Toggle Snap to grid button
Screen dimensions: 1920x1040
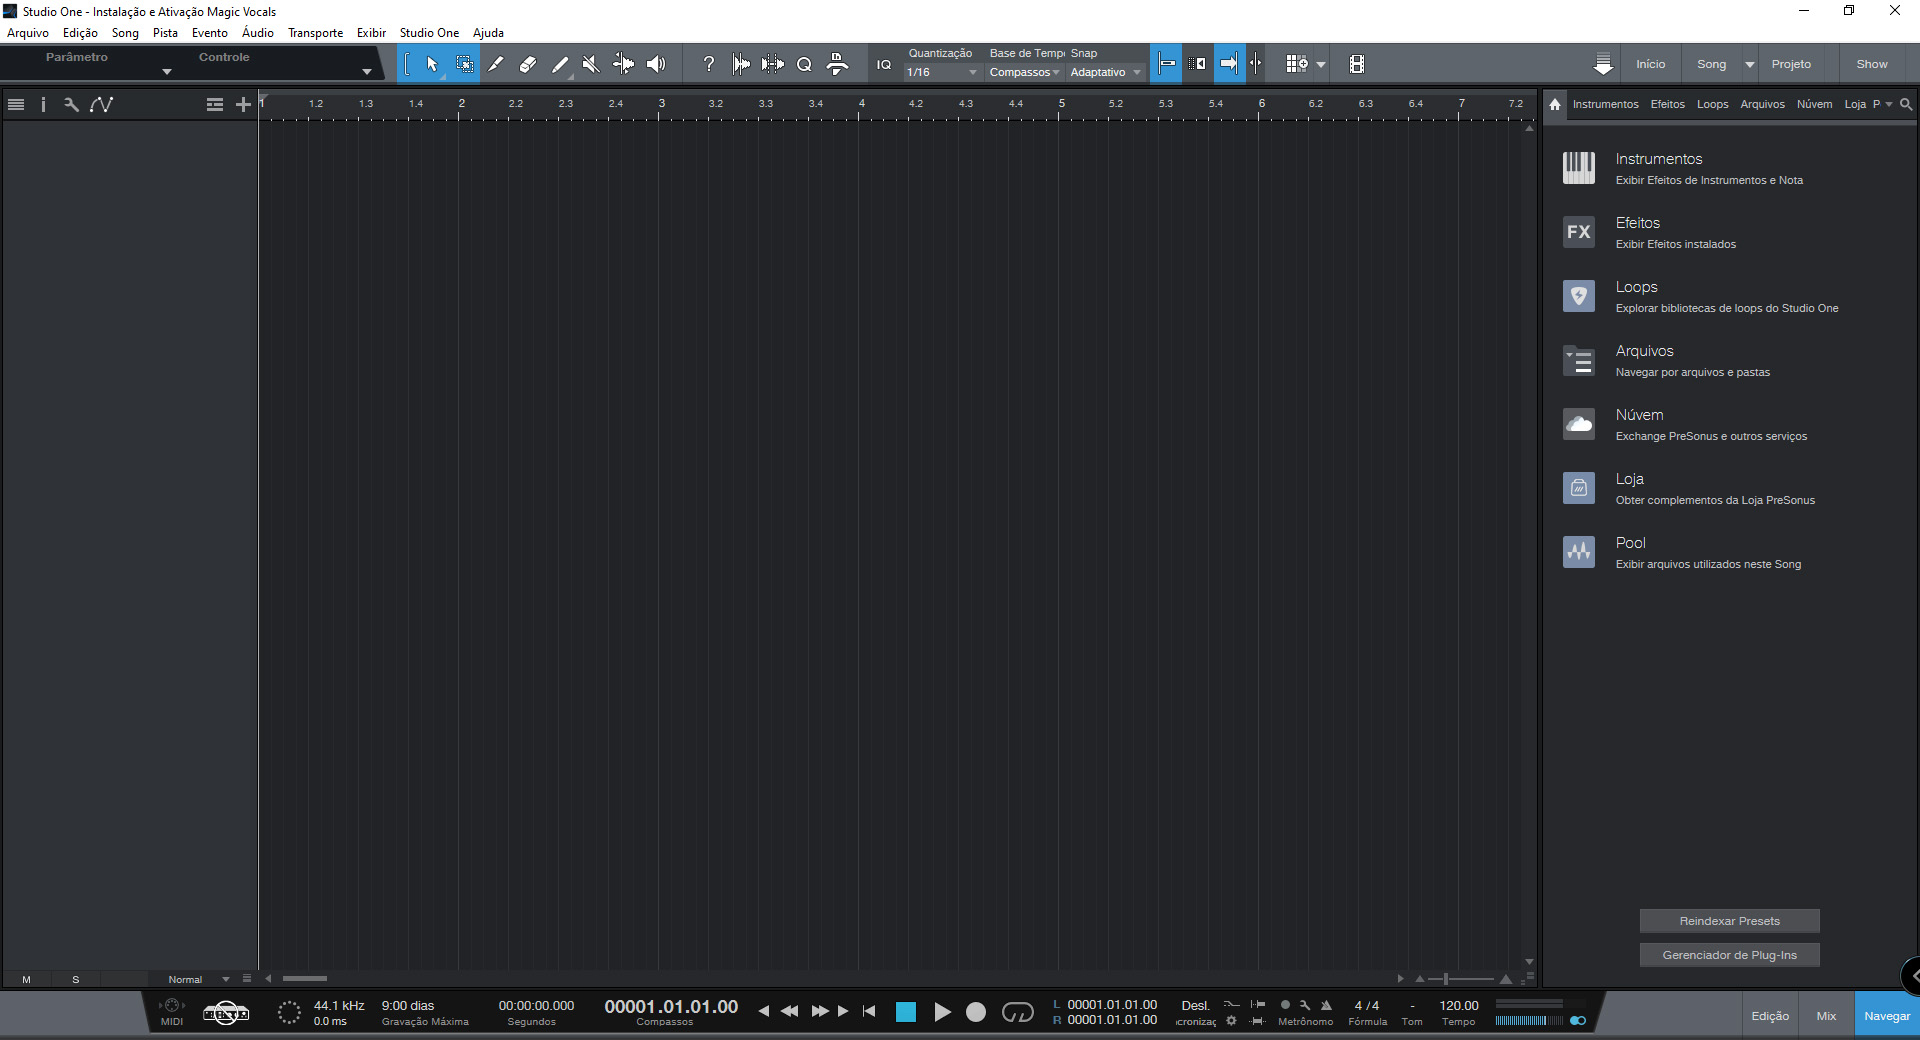click(x=1166, y=64)
